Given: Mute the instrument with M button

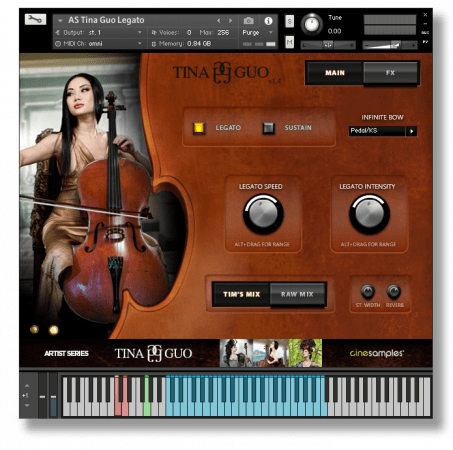Looking at the screenshot, I should [x=289, y=42].
